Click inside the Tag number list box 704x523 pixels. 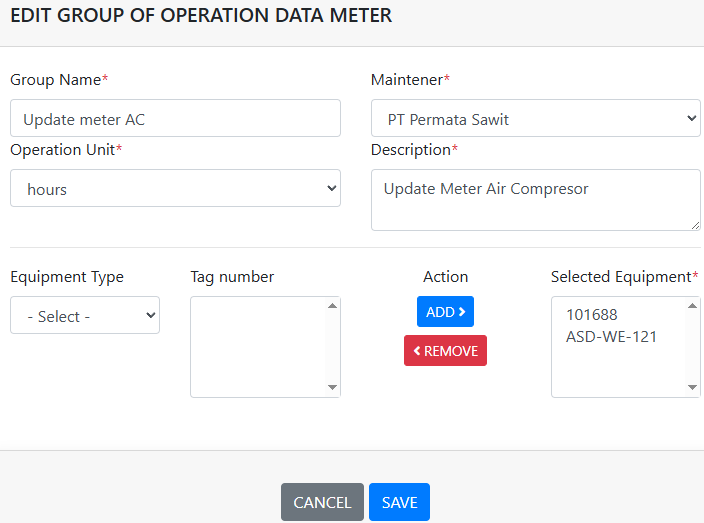click(x=258, y=346)
